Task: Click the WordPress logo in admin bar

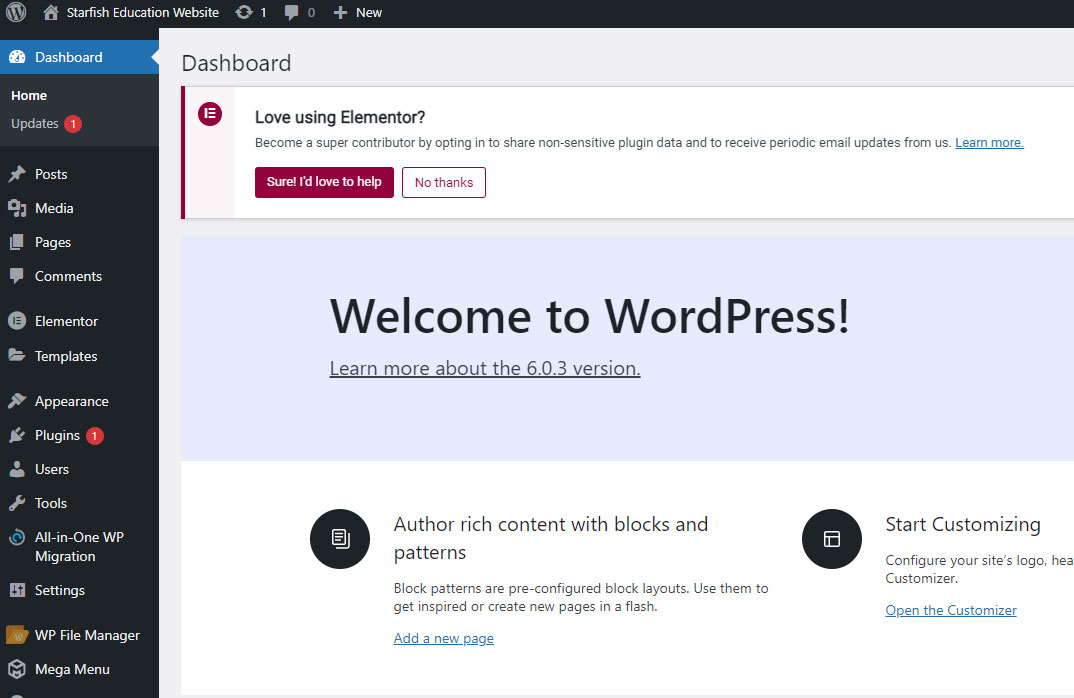Action: click(x=16, y=13)
